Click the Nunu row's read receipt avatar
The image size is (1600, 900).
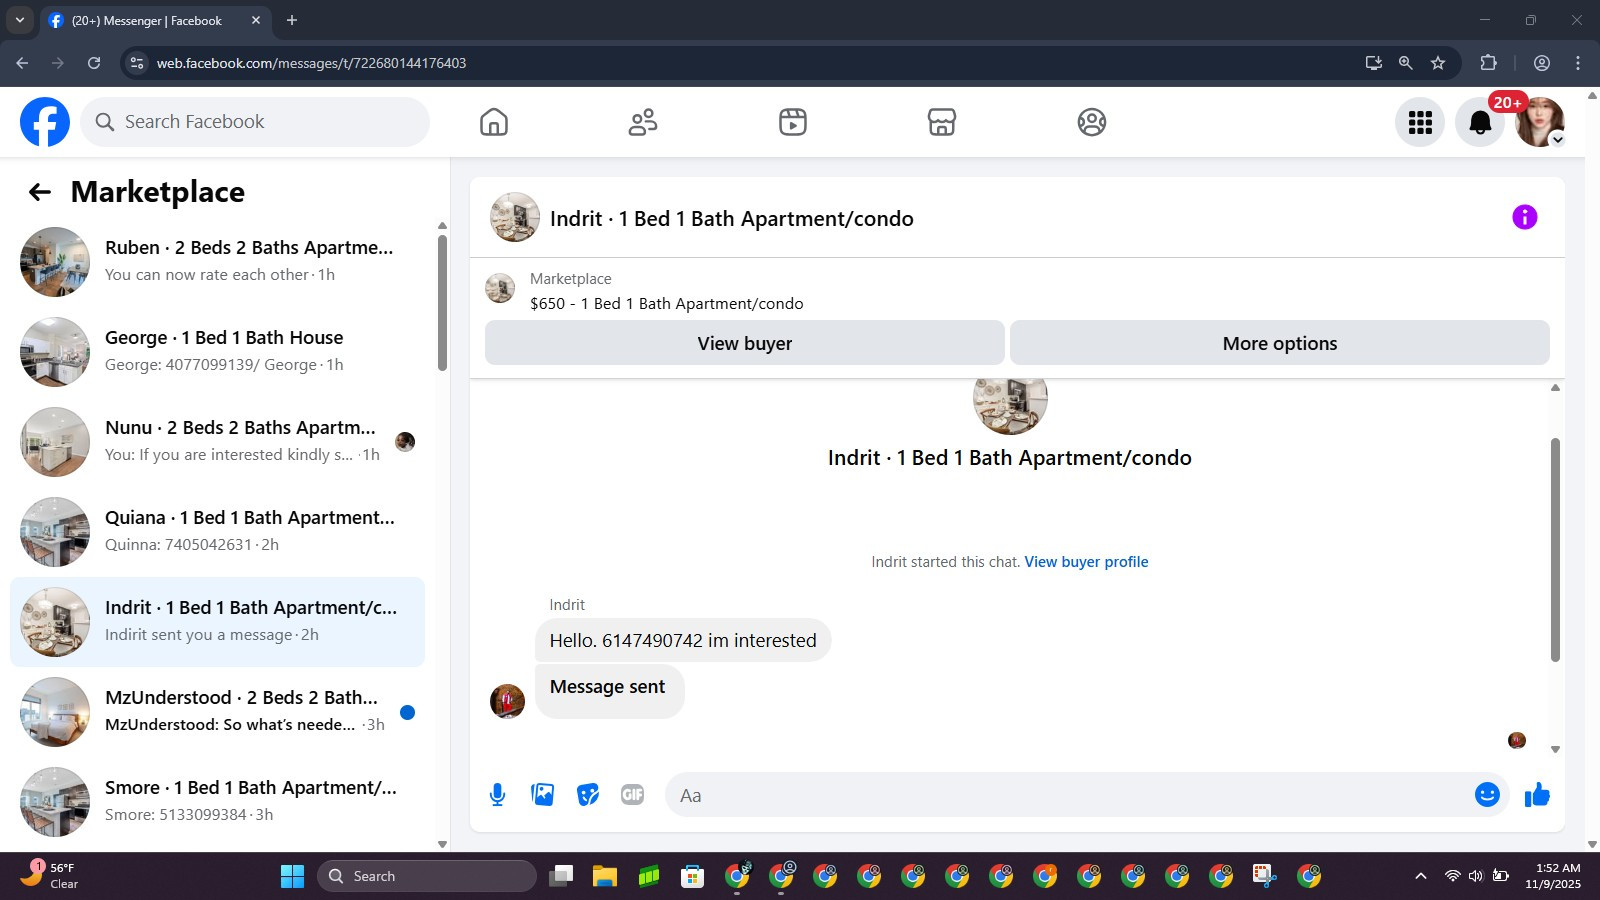(405, 442)
